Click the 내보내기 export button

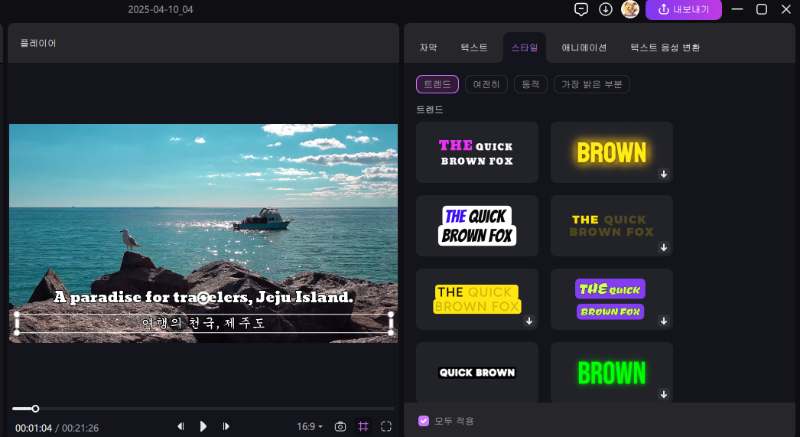[684, 9]
